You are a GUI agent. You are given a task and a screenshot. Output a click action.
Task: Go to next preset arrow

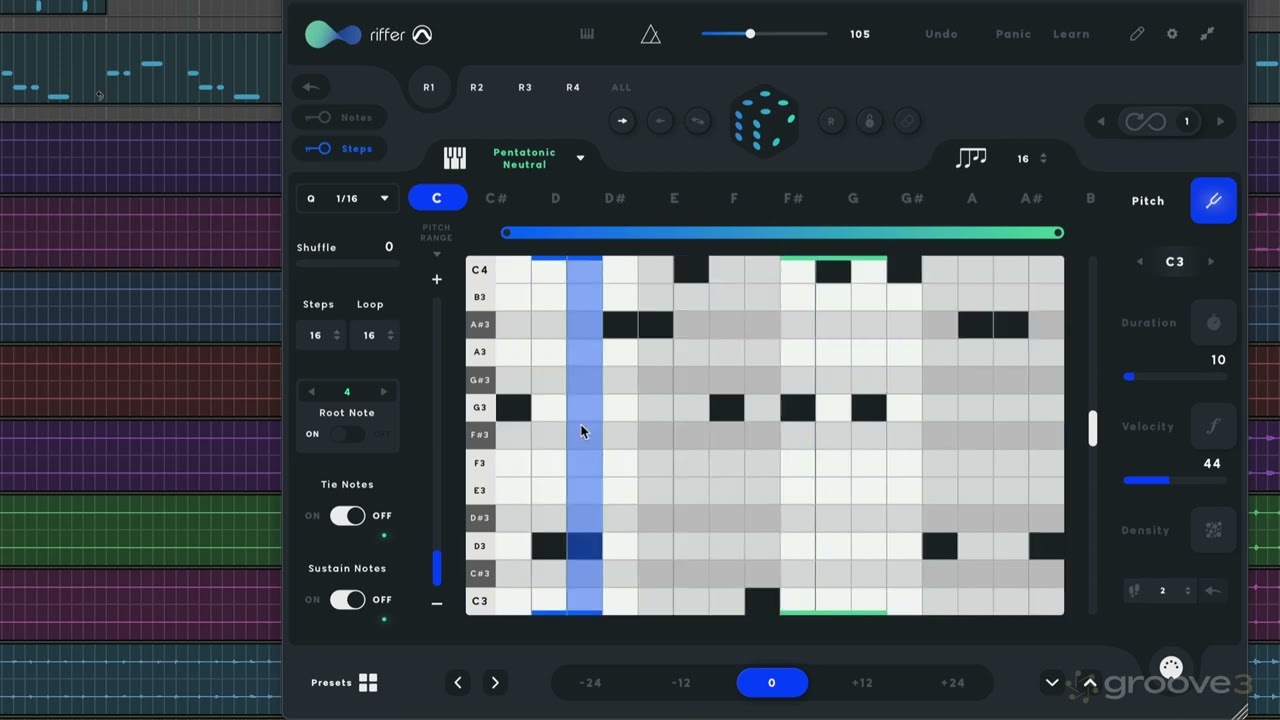click(x=495, y=683)
